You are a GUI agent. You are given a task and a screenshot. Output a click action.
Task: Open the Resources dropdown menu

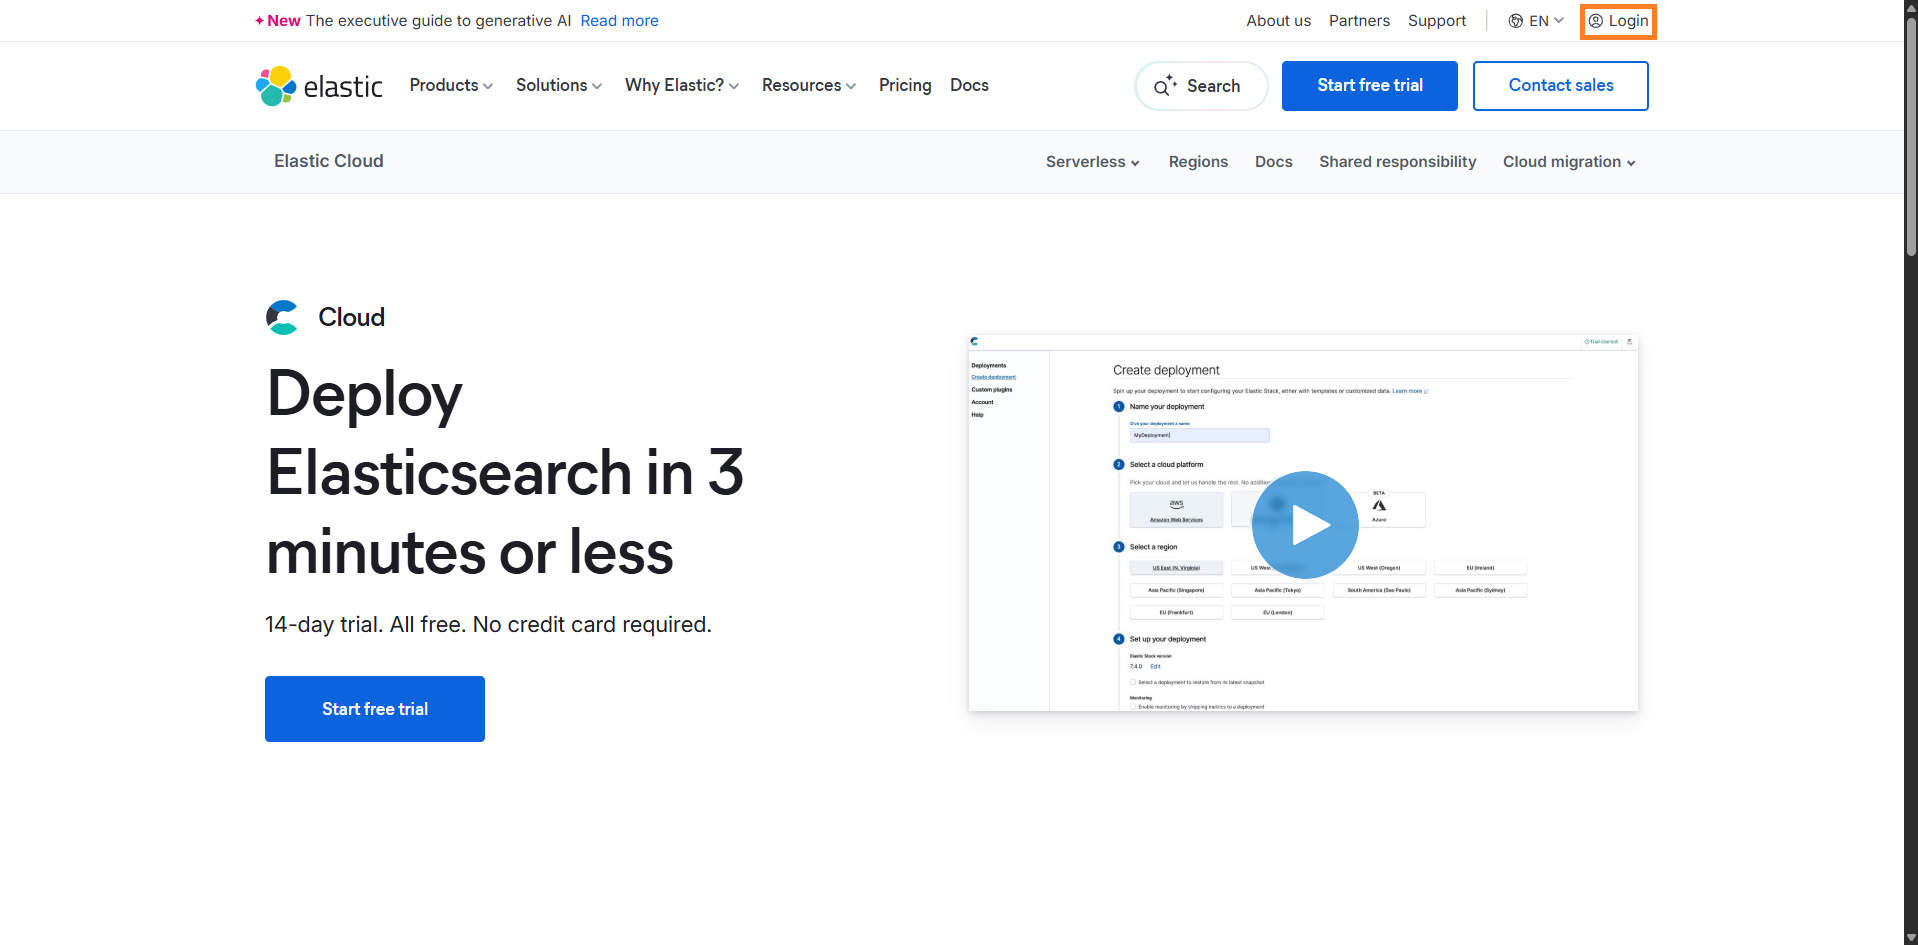click(808, 86)
